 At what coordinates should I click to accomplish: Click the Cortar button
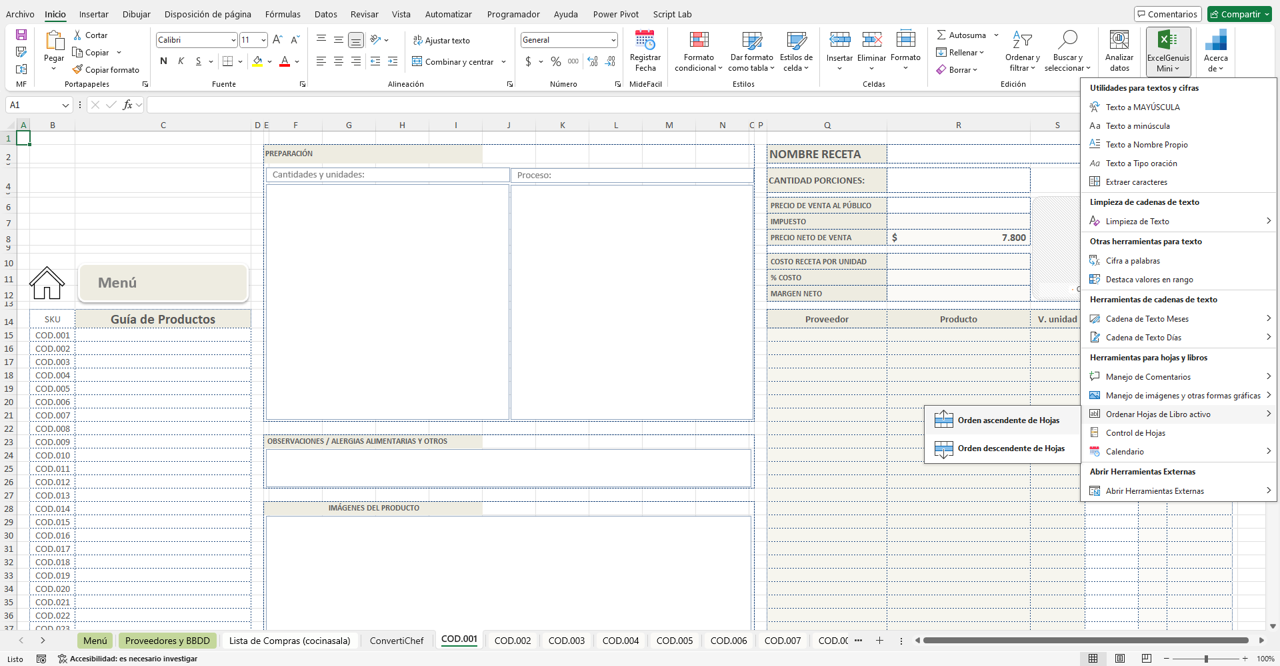(91, 35)
